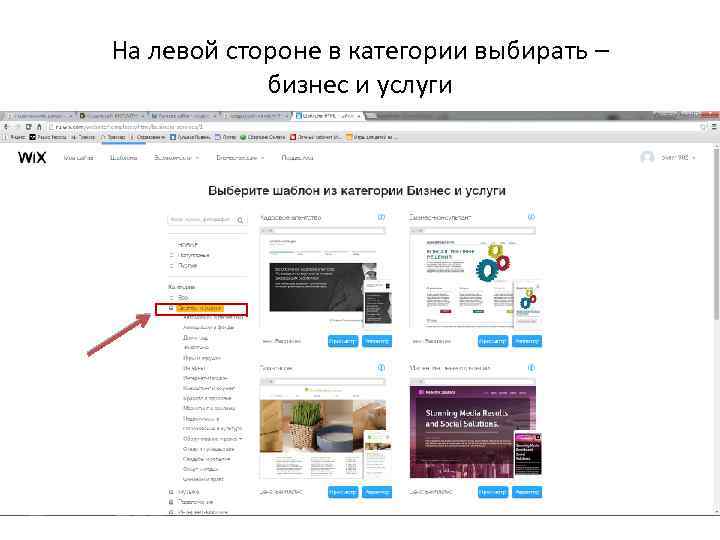Click the user avatar icon
Screen dimensions: 720x540
click(x=647, y=158)
